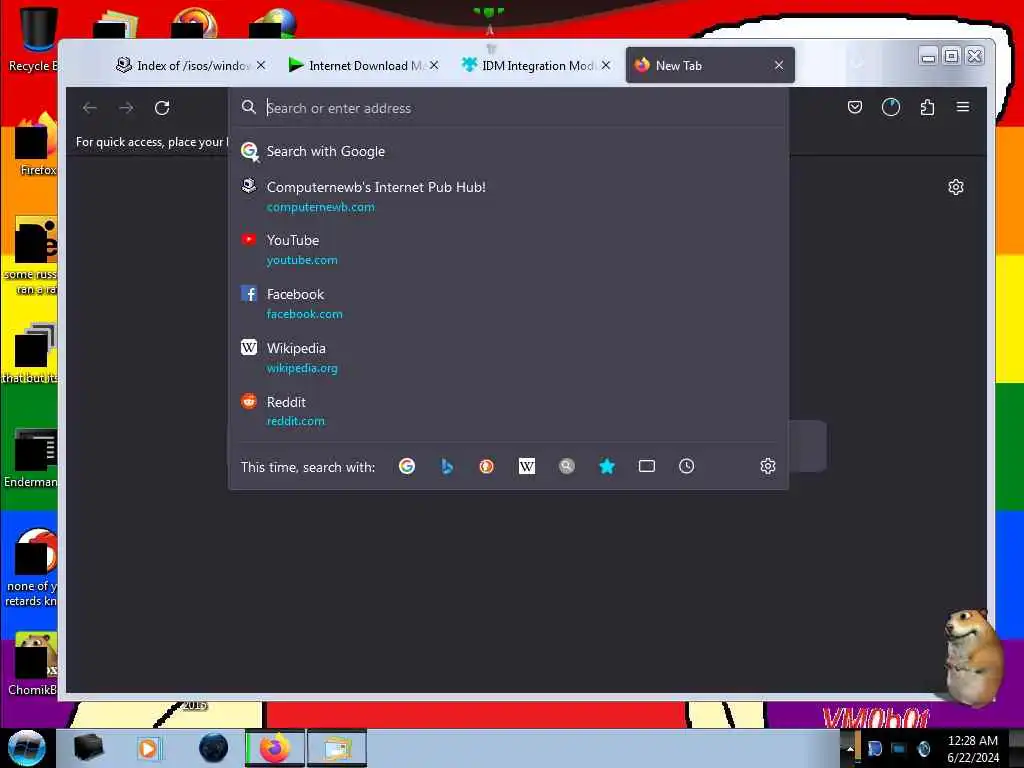Open the ChomikBox desktop icon

point(33,664)
